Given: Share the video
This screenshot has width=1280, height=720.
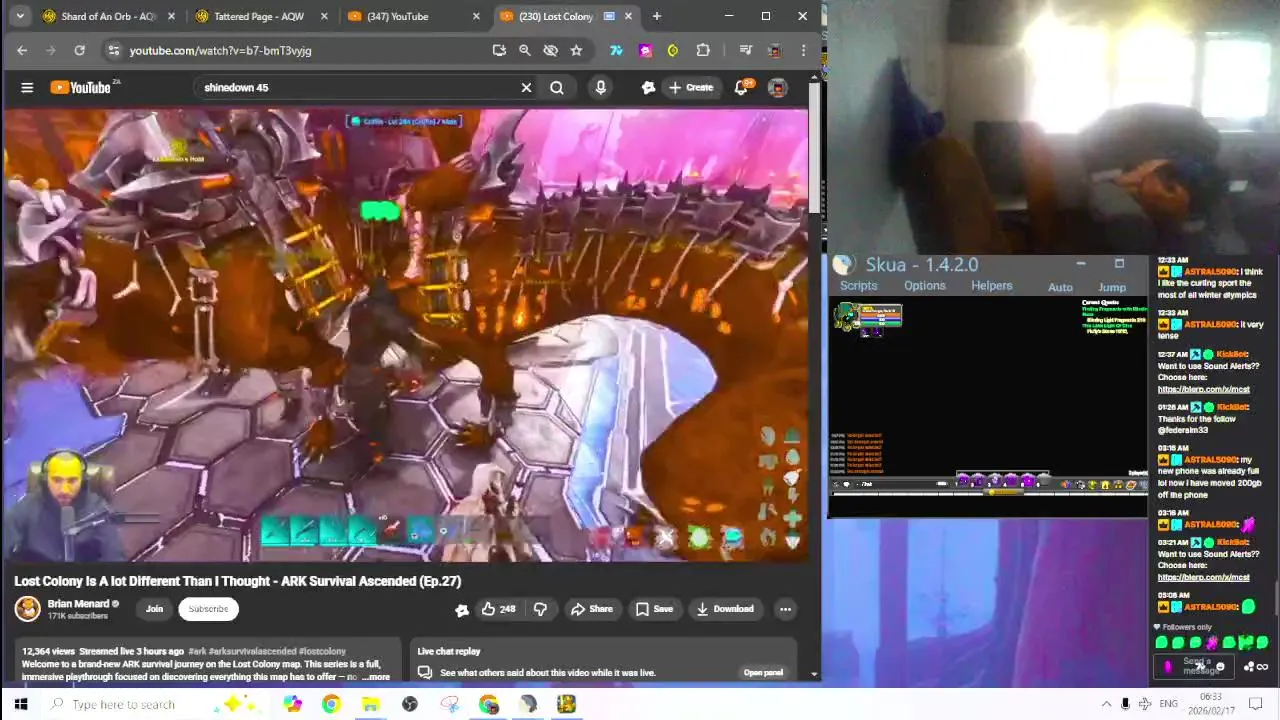Looking at the screenshot, I should point(591,609).
